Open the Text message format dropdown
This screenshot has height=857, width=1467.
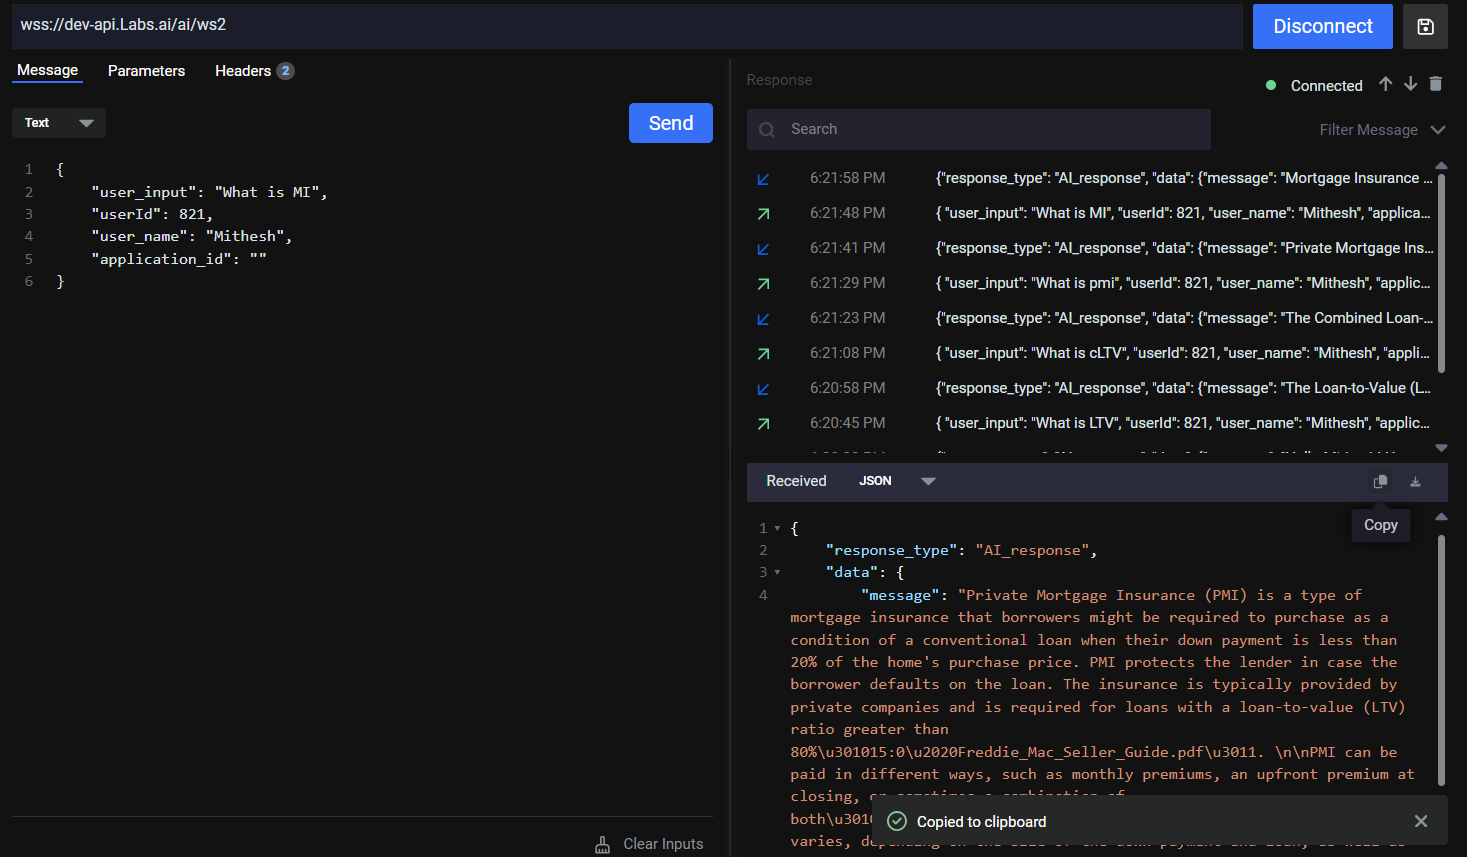click(x=59, y=123)
